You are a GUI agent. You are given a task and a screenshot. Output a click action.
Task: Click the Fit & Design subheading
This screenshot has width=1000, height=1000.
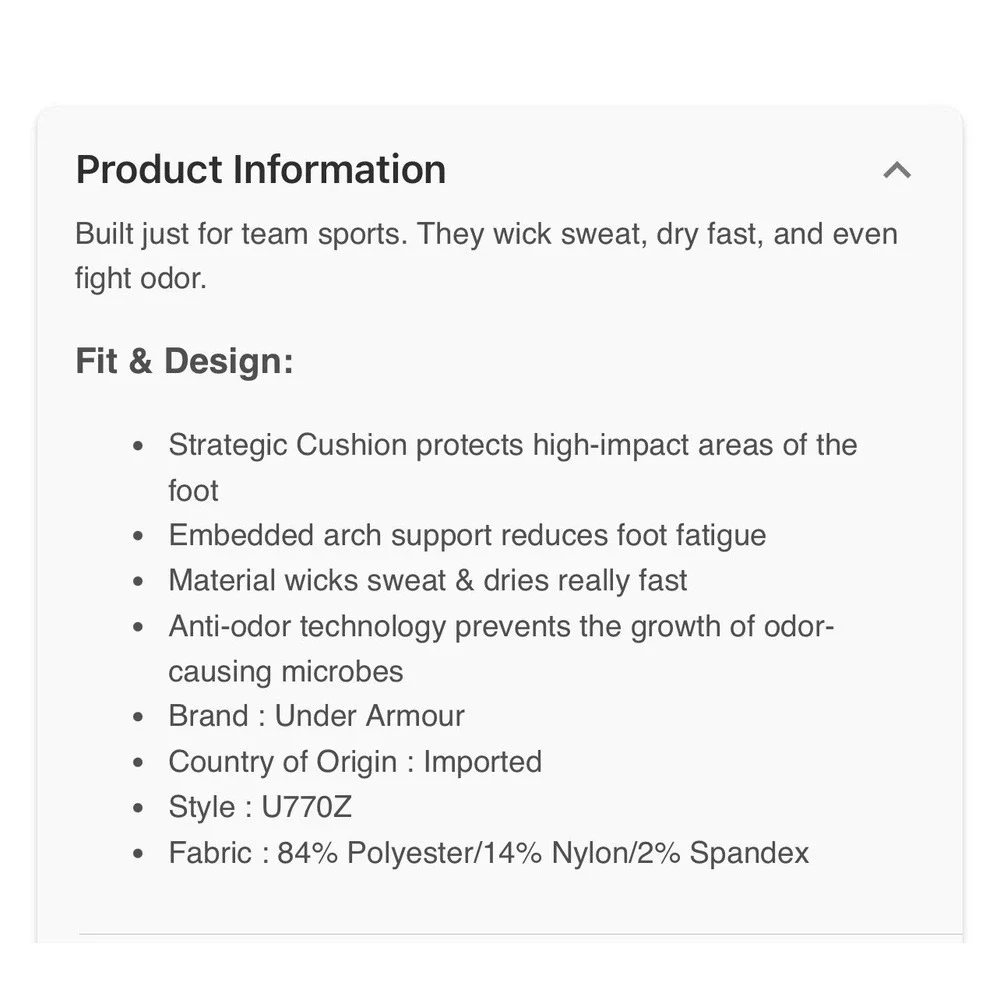point(184,361)
